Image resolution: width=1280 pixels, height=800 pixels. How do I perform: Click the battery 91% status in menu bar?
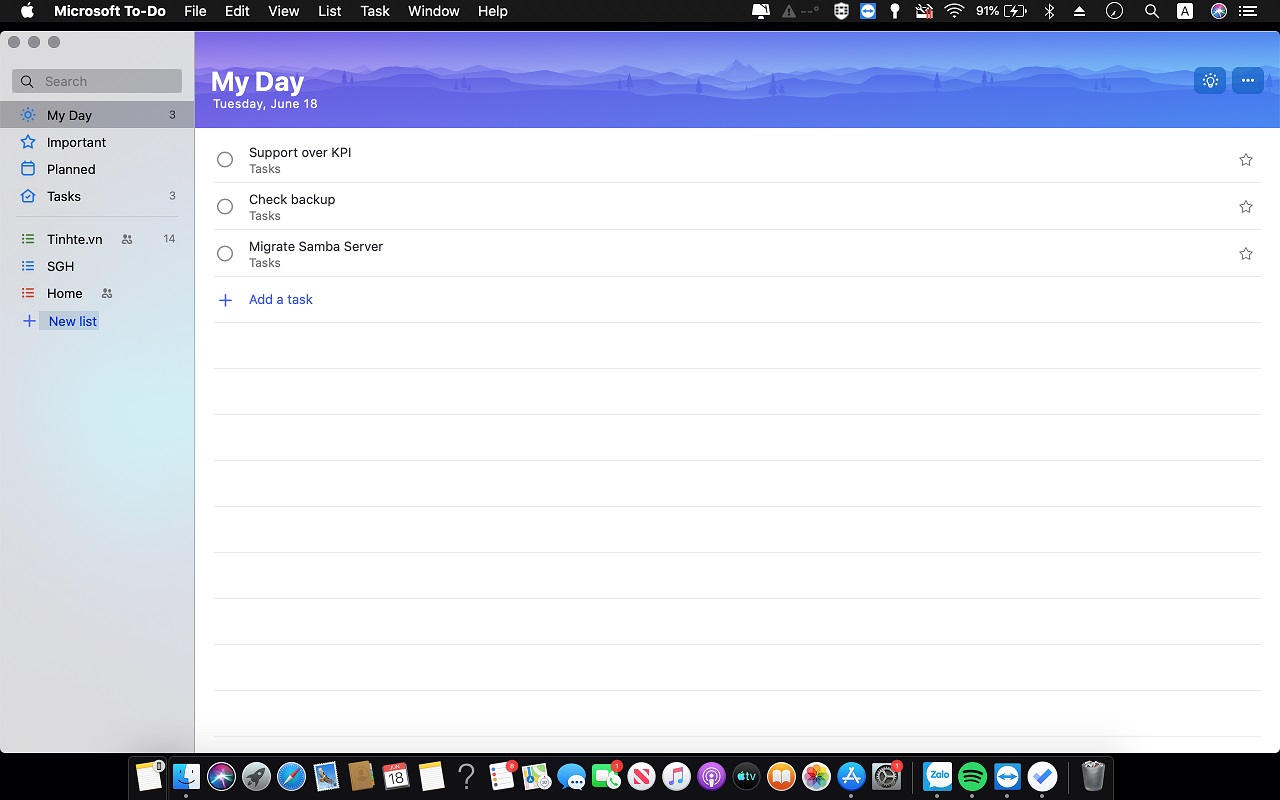point(1001,11)
